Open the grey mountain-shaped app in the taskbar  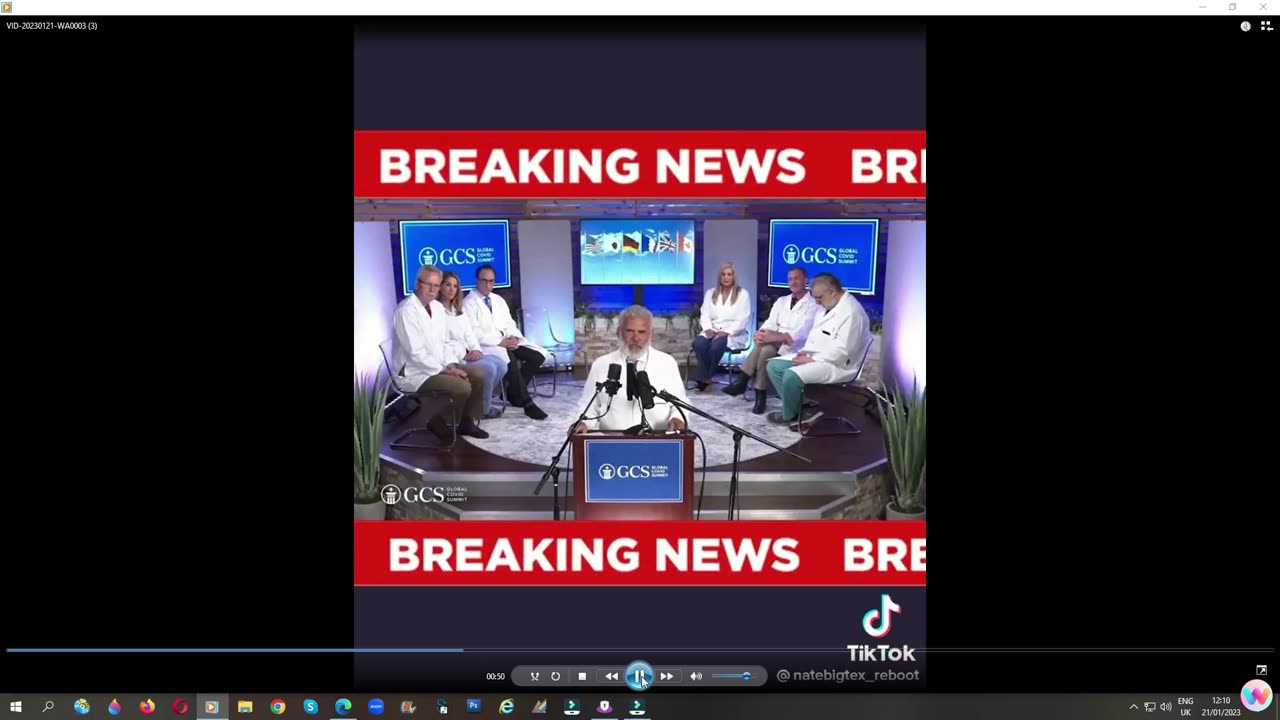(539, 707)
